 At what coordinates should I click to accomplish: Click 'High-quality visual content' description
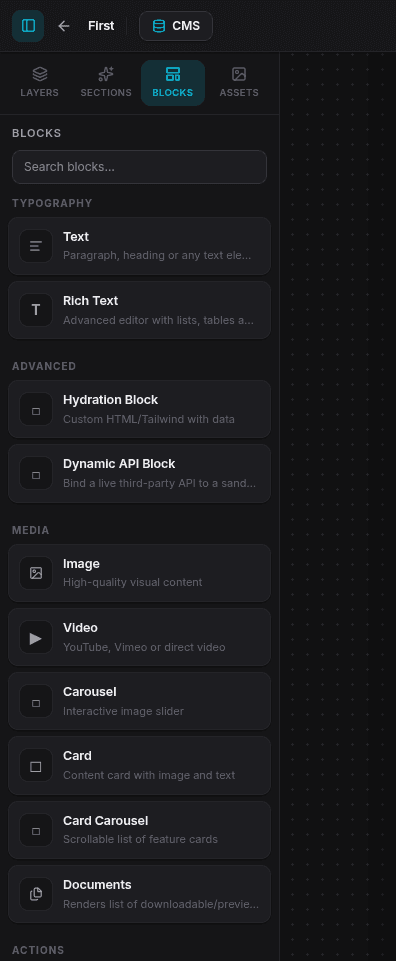point(132,582)
